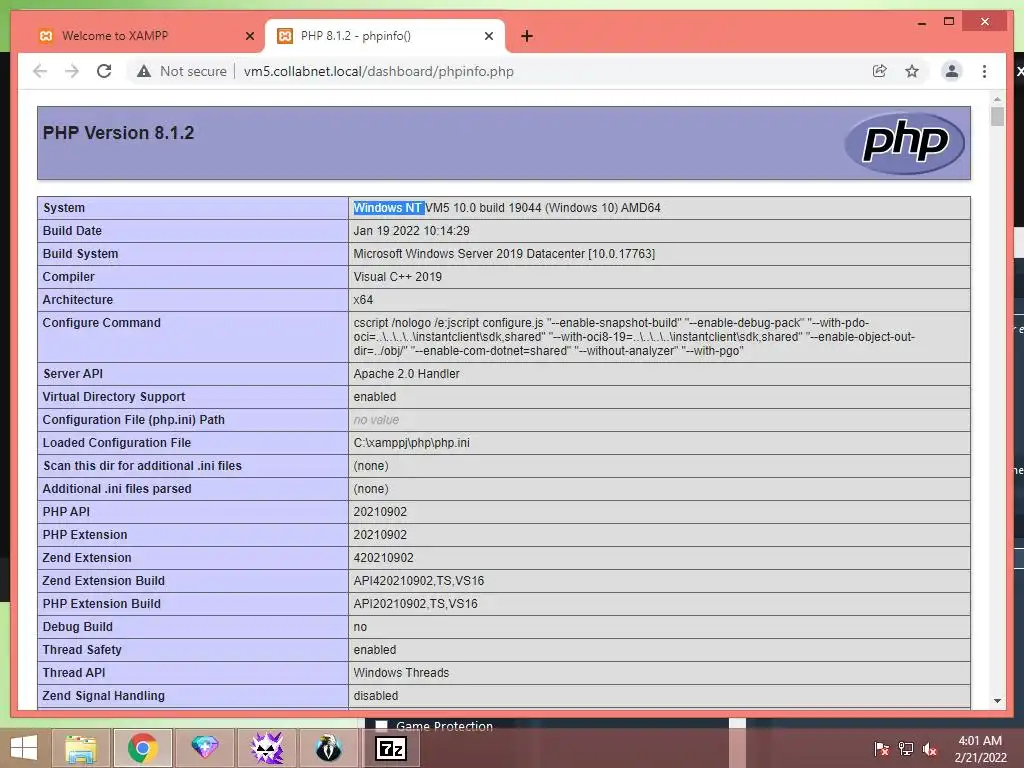This screenshot has width=1024, height=768.
Task: Open the Chrome profile avatar
Action: 952,71
